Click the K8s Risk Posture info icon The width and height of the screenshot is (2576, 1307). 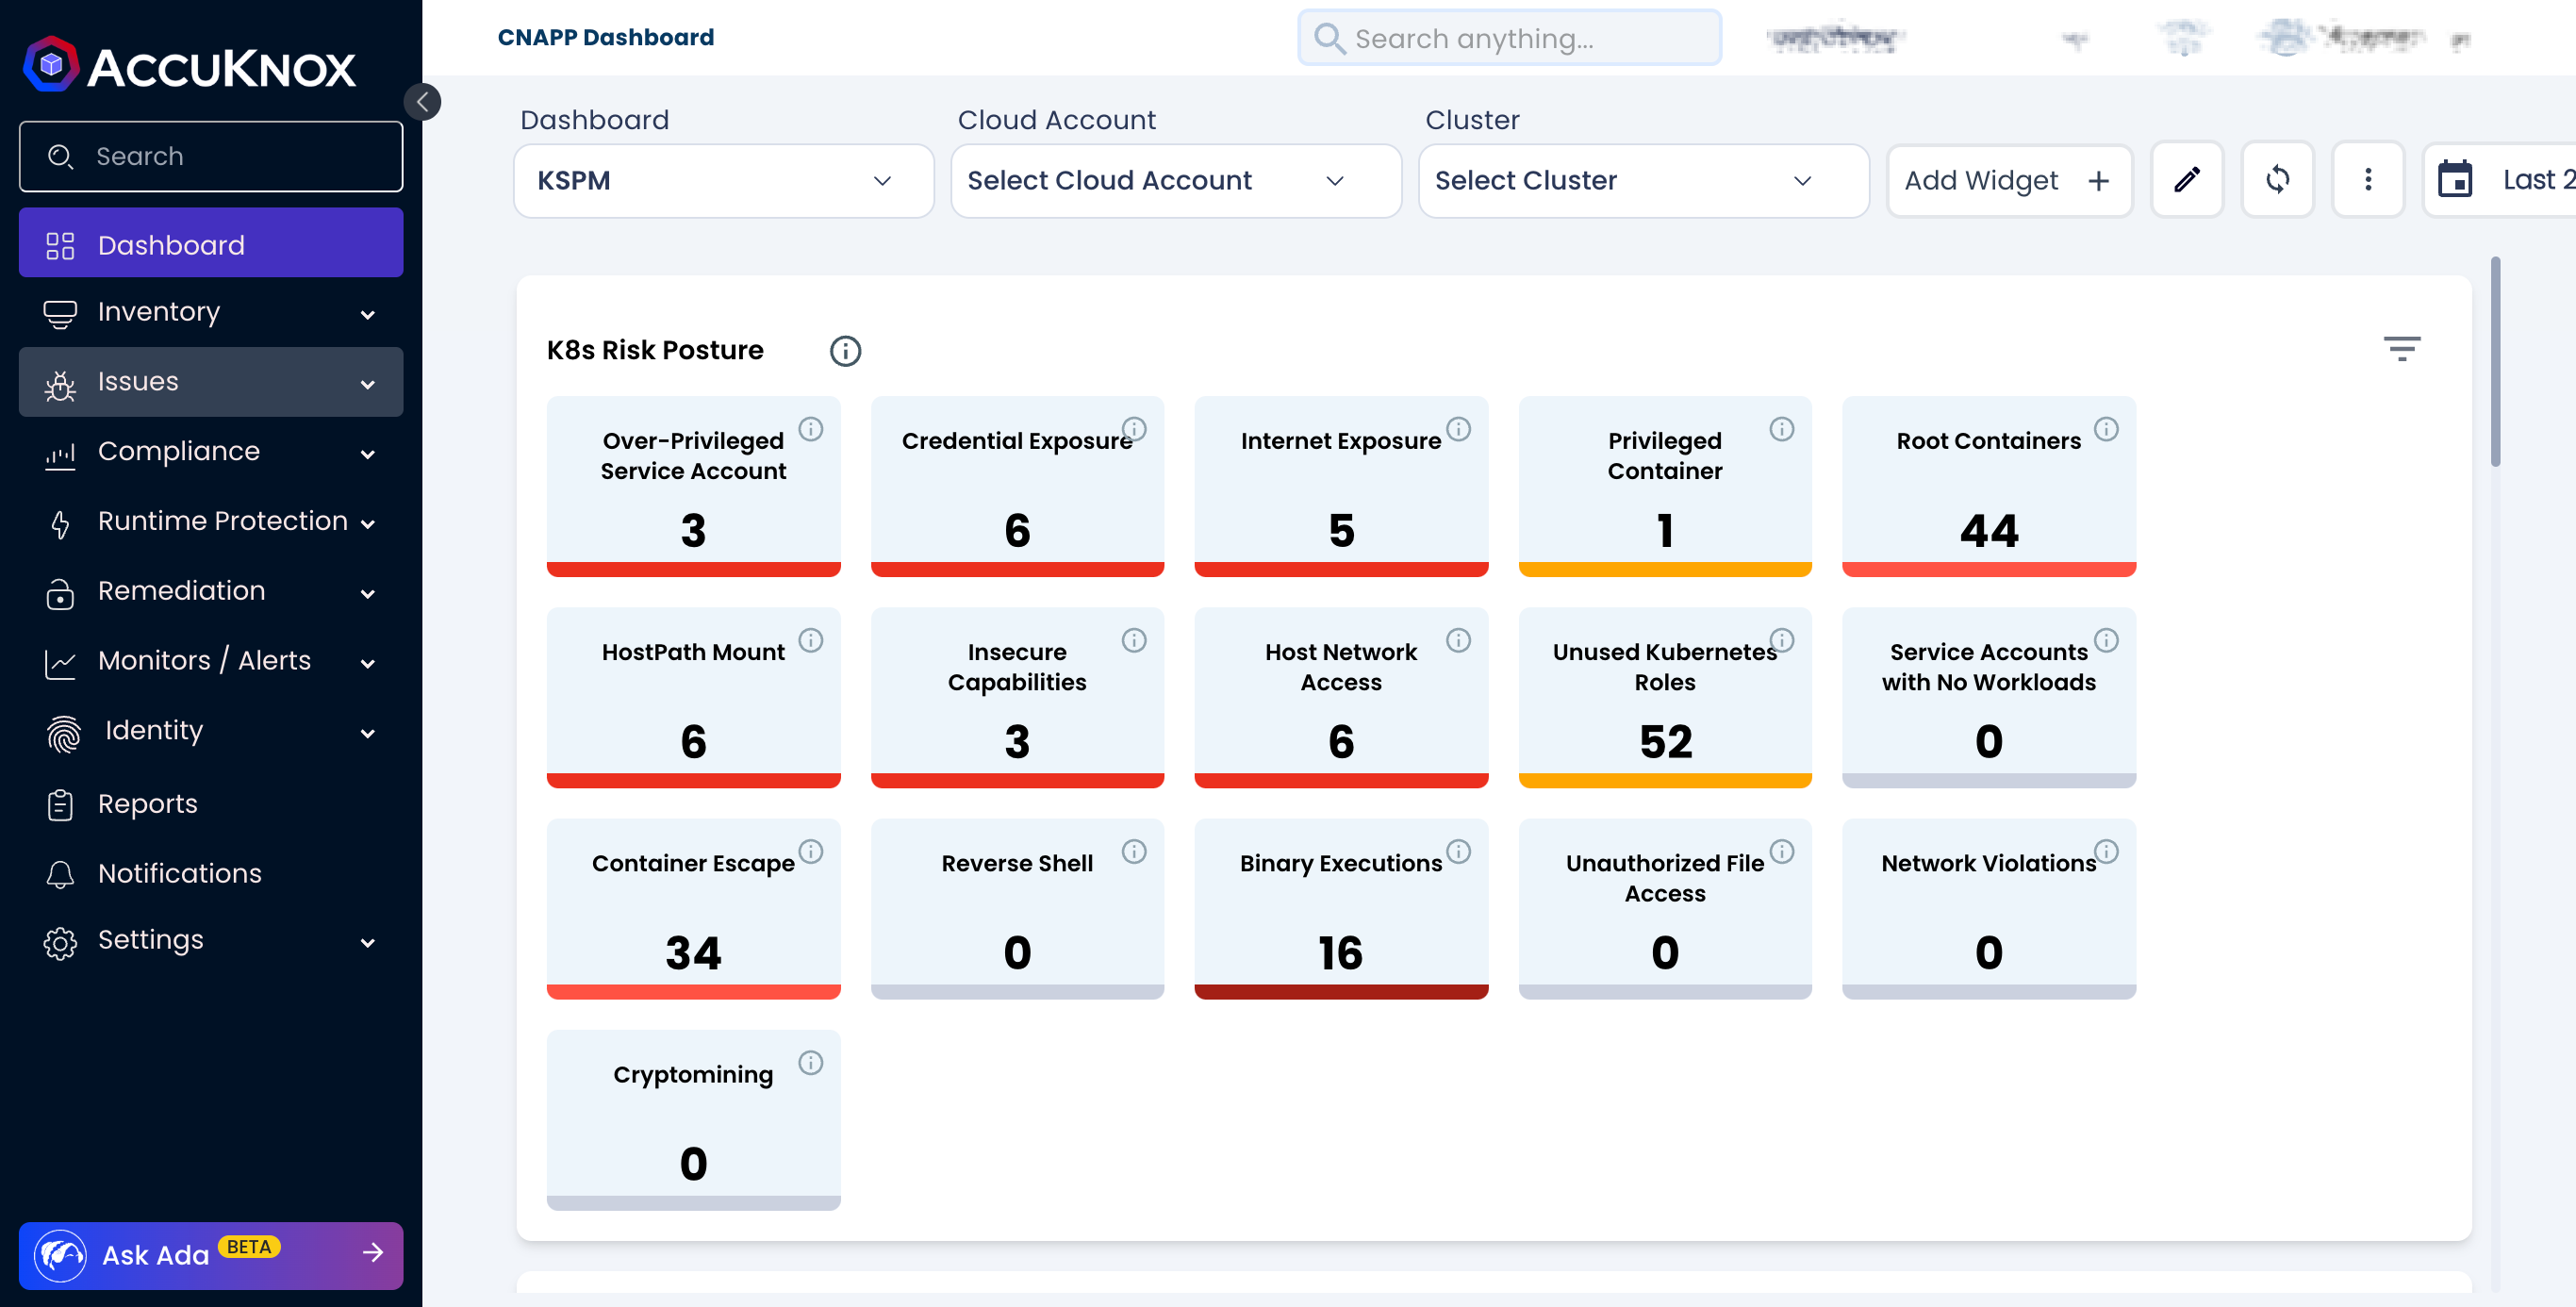tap(845, 350)
